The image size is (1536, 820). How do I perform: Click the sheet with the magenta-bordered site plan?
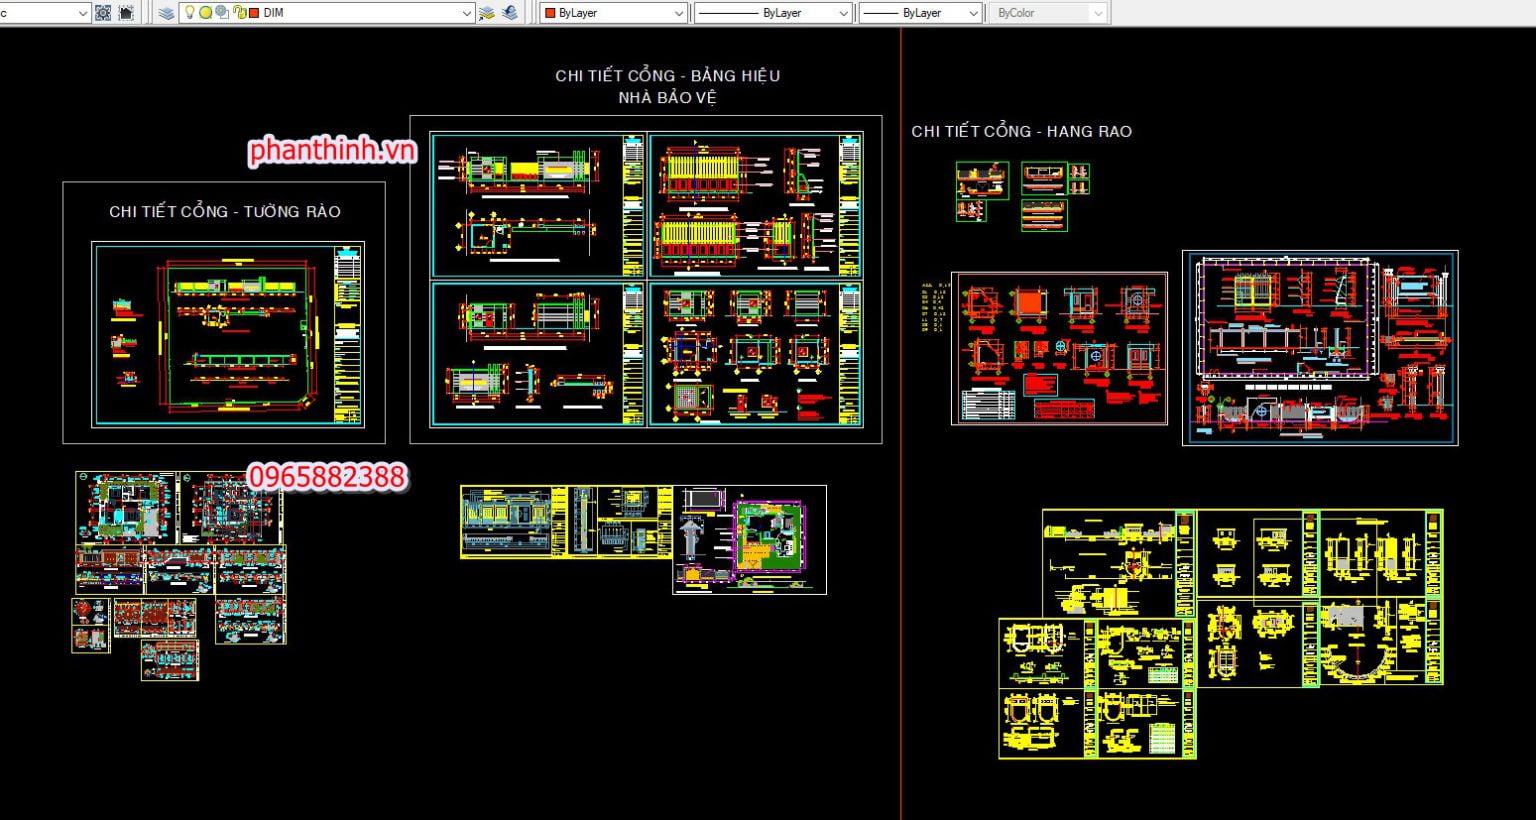[750, 540]
